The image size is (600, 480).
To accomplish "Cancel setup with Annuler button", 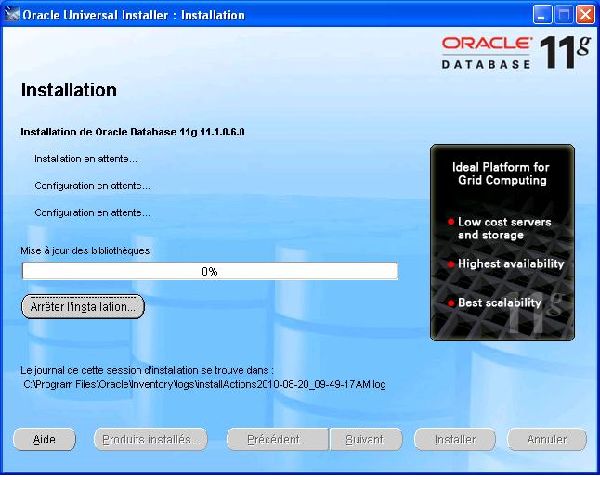I will click(x=547, y=439).
